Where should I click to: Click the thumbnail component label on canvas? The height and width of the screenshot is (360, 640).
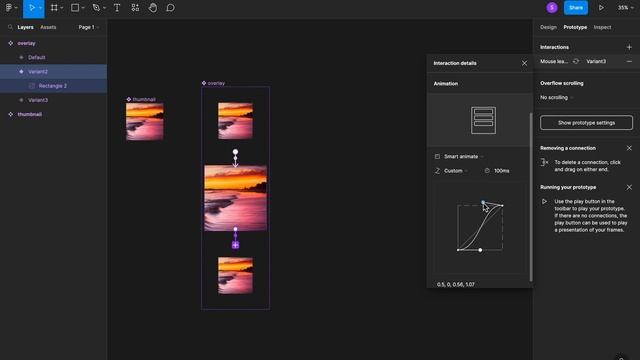tap(144, 99)
